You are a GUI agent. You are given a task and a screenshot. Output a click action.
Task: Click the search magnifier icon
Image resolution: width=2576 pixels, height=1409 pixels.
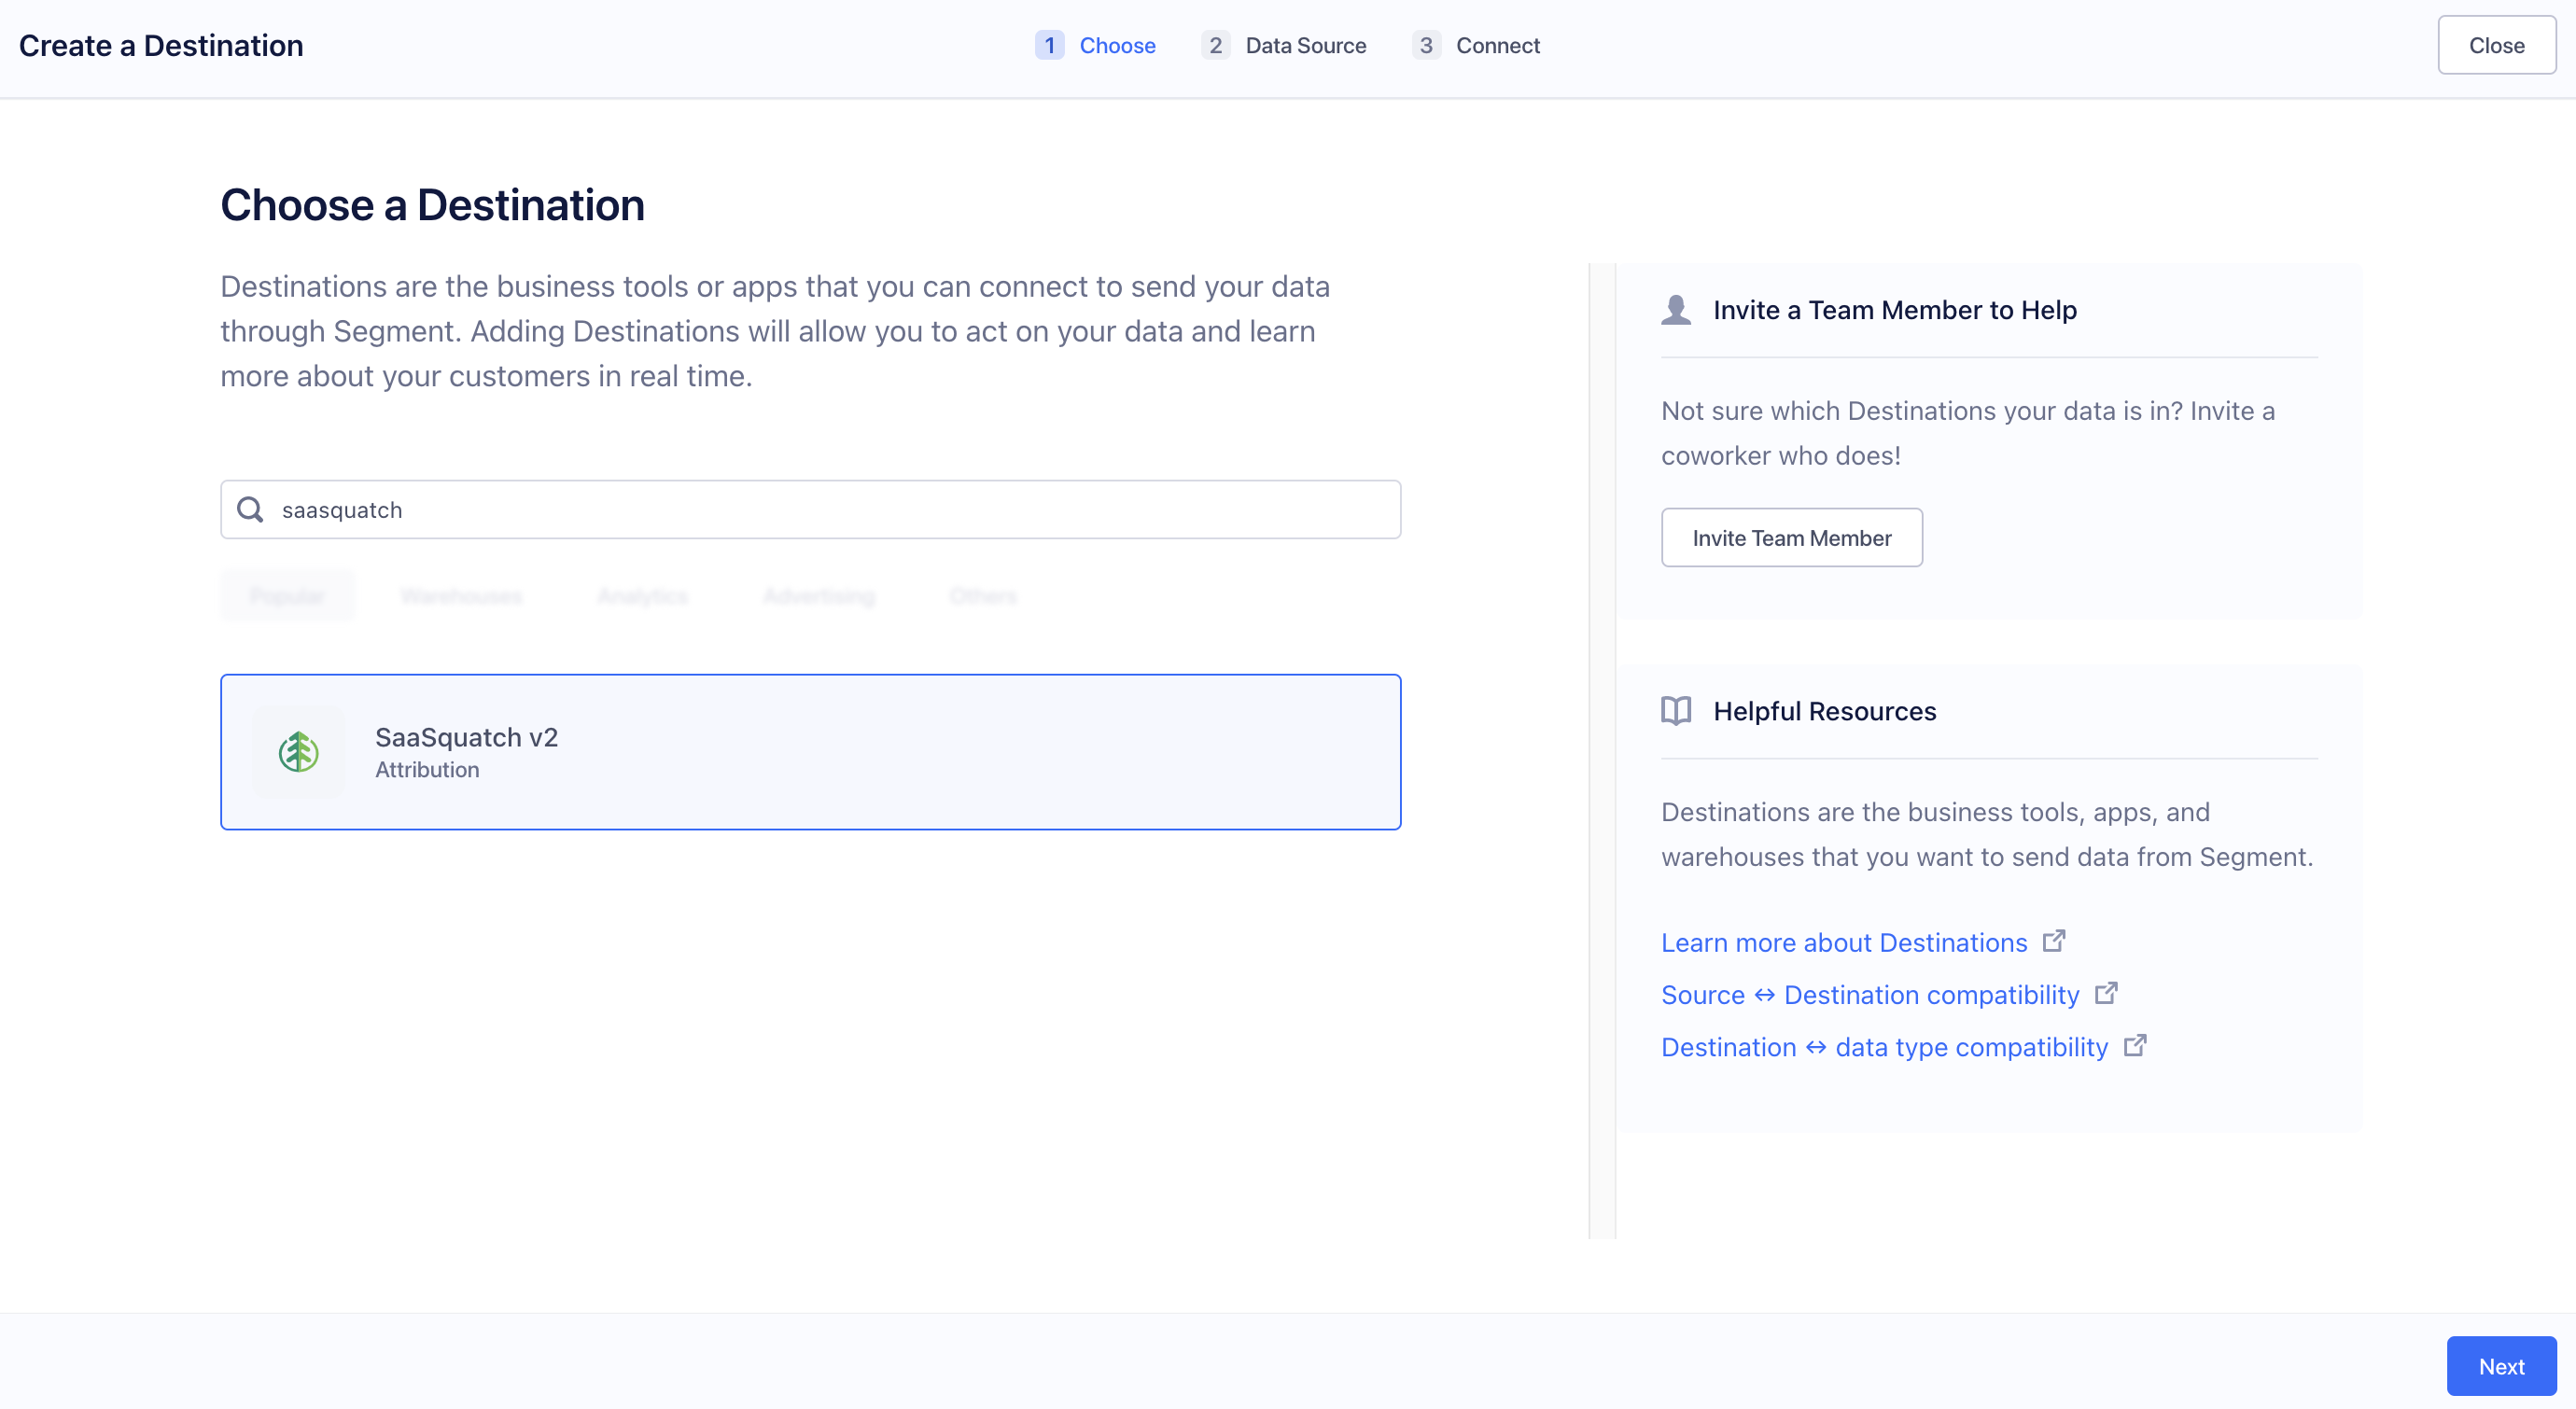coord(249,509)
